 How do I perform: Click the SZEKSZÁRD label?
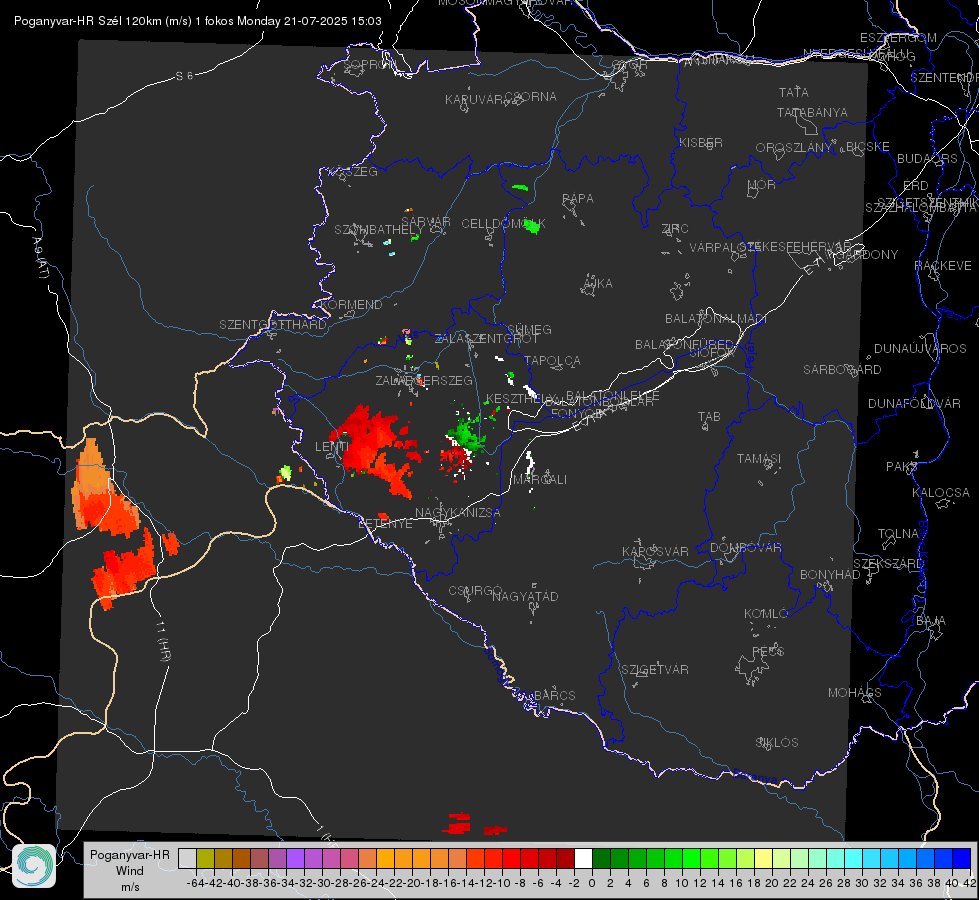pyautogui.click(x=888, y=564)
